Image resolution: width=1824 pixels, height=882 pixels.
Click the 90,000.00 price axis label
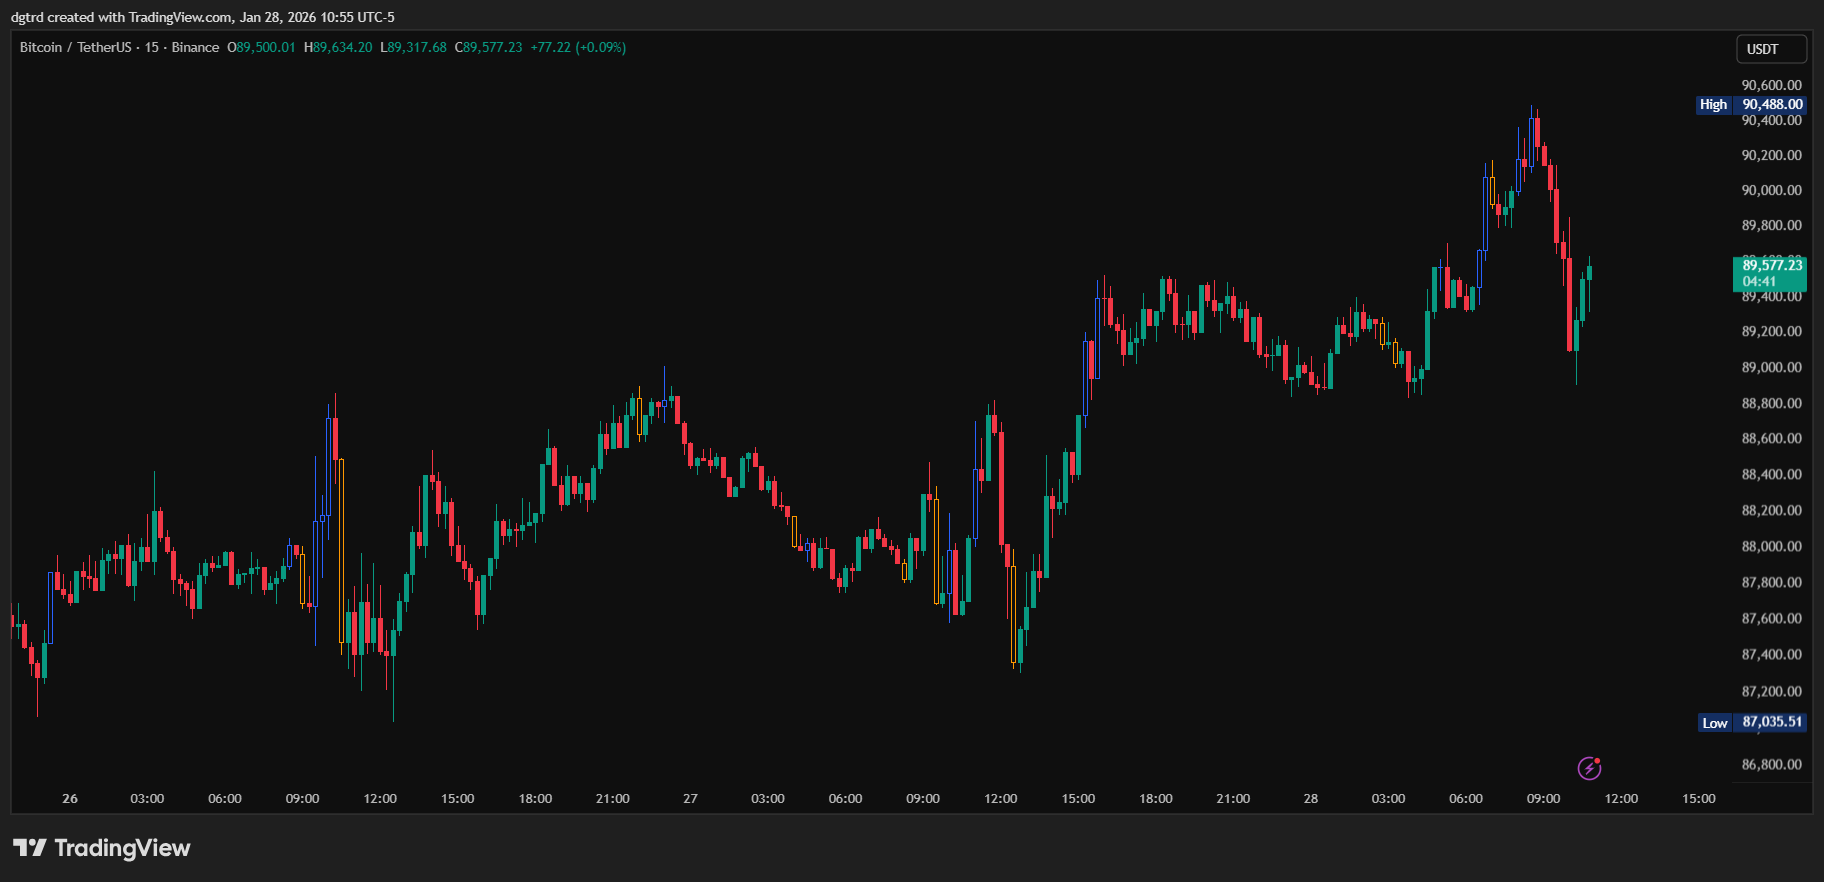point(1772,190)
